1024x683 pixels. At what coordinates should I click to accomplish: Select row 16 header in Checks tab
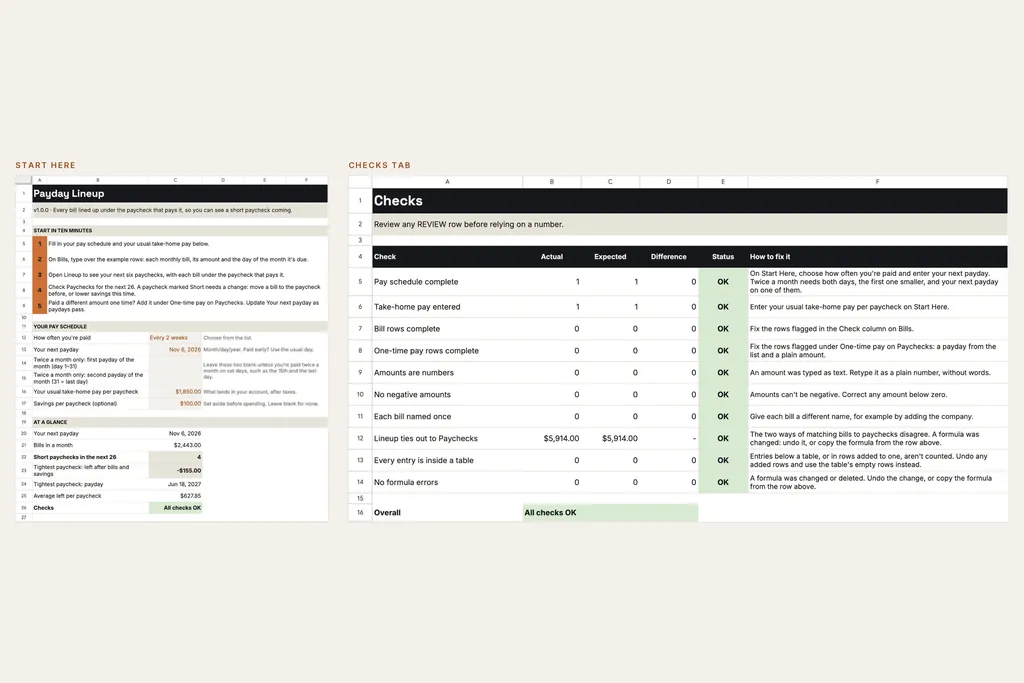click(x=360, y=513)
